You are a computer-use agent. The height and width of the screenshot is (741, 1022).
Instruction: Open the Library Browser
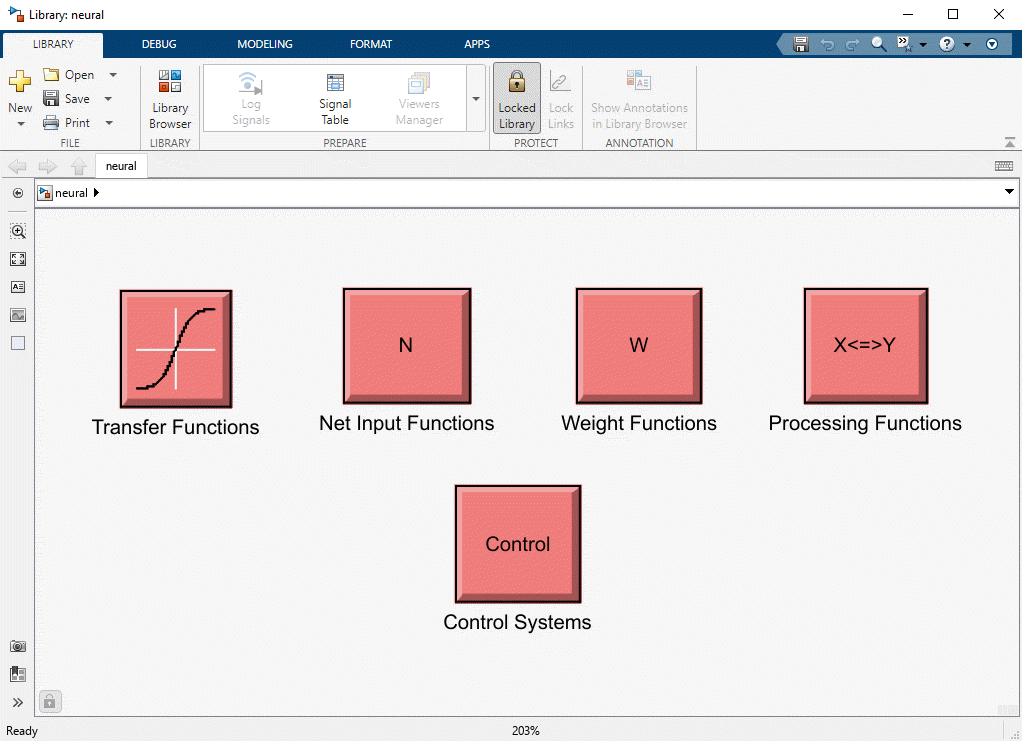tap(169, 97)
